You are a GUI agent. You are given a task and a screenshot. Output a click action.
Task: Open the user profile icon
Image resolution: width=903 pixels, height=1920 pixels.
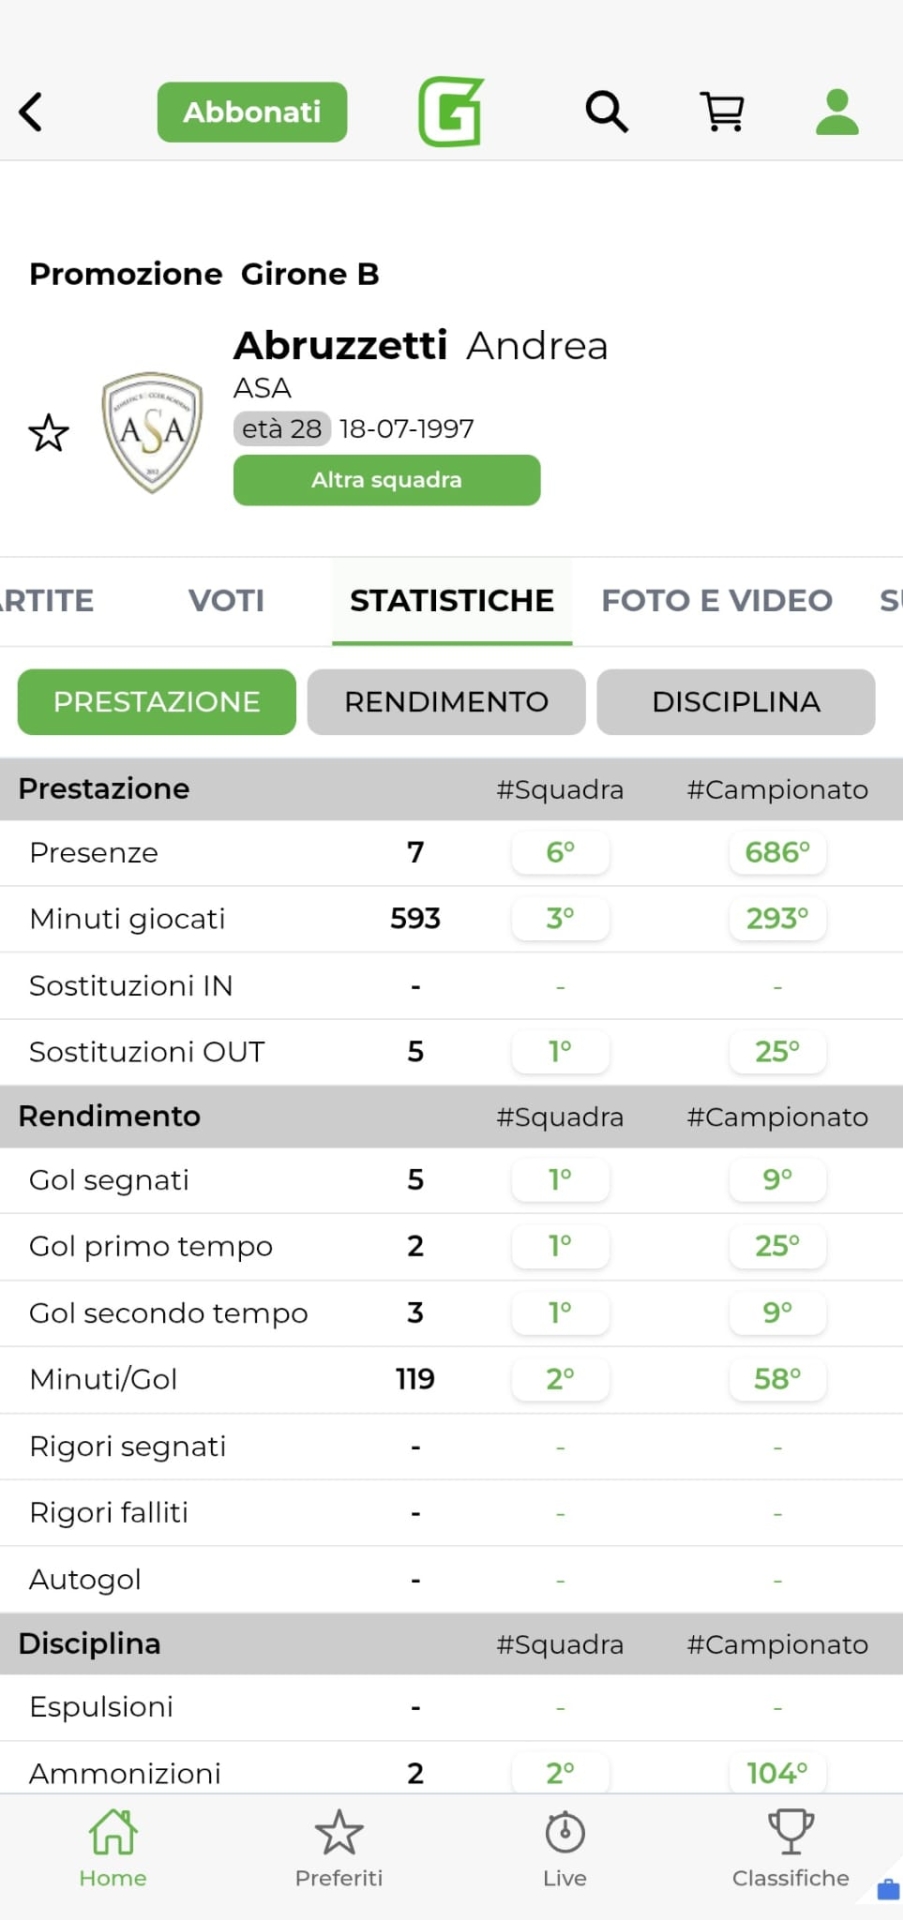837,112
